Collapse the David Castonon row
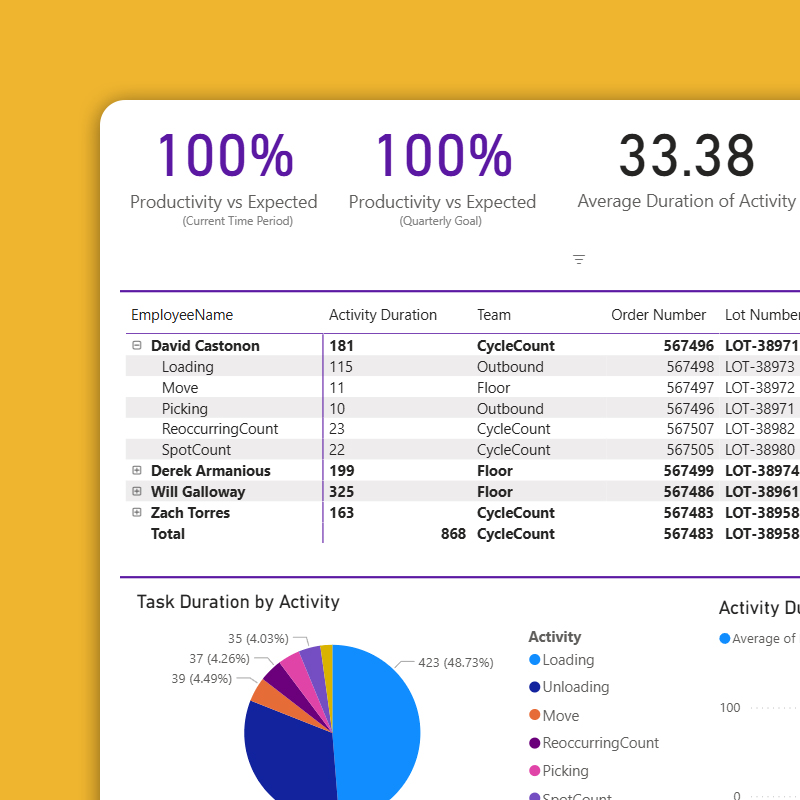 click(x=137, y=346)
